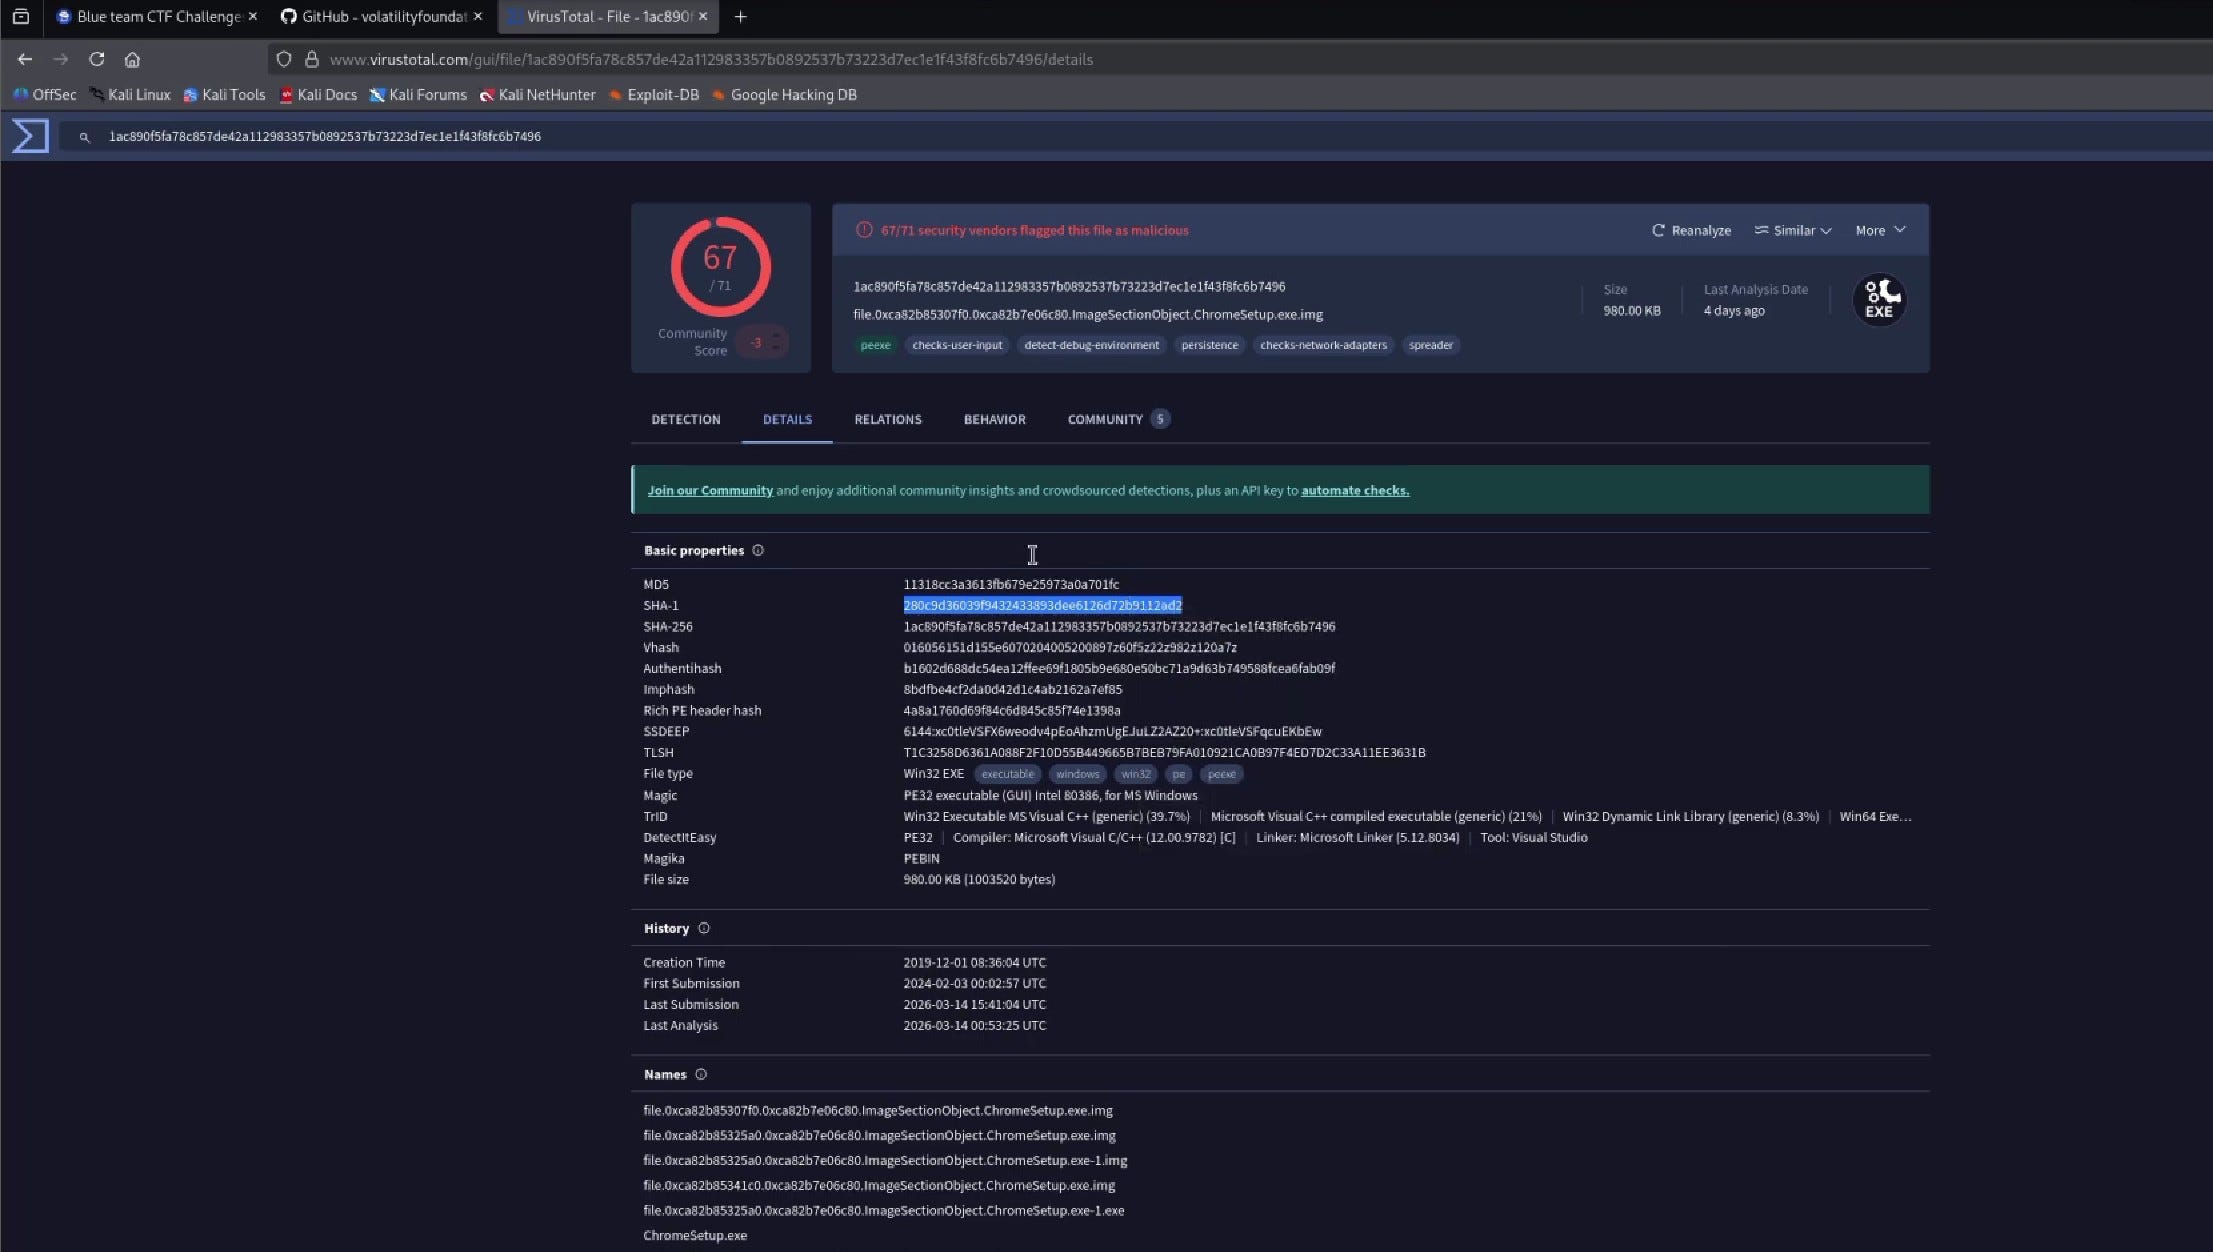
Task: Click the executable file type tag
Action: pos(1007,774)
